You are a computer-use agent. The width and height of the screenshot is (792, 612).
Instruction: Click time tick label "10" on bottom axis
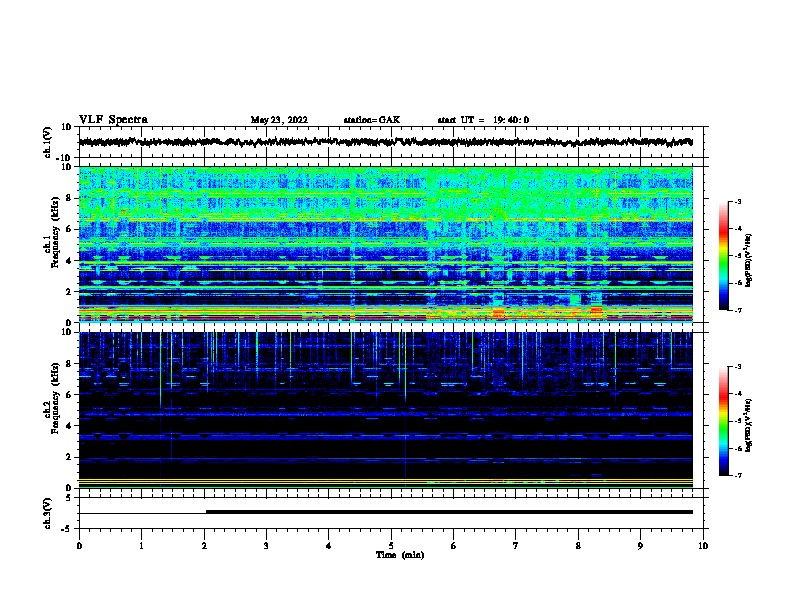click(703, 546)
